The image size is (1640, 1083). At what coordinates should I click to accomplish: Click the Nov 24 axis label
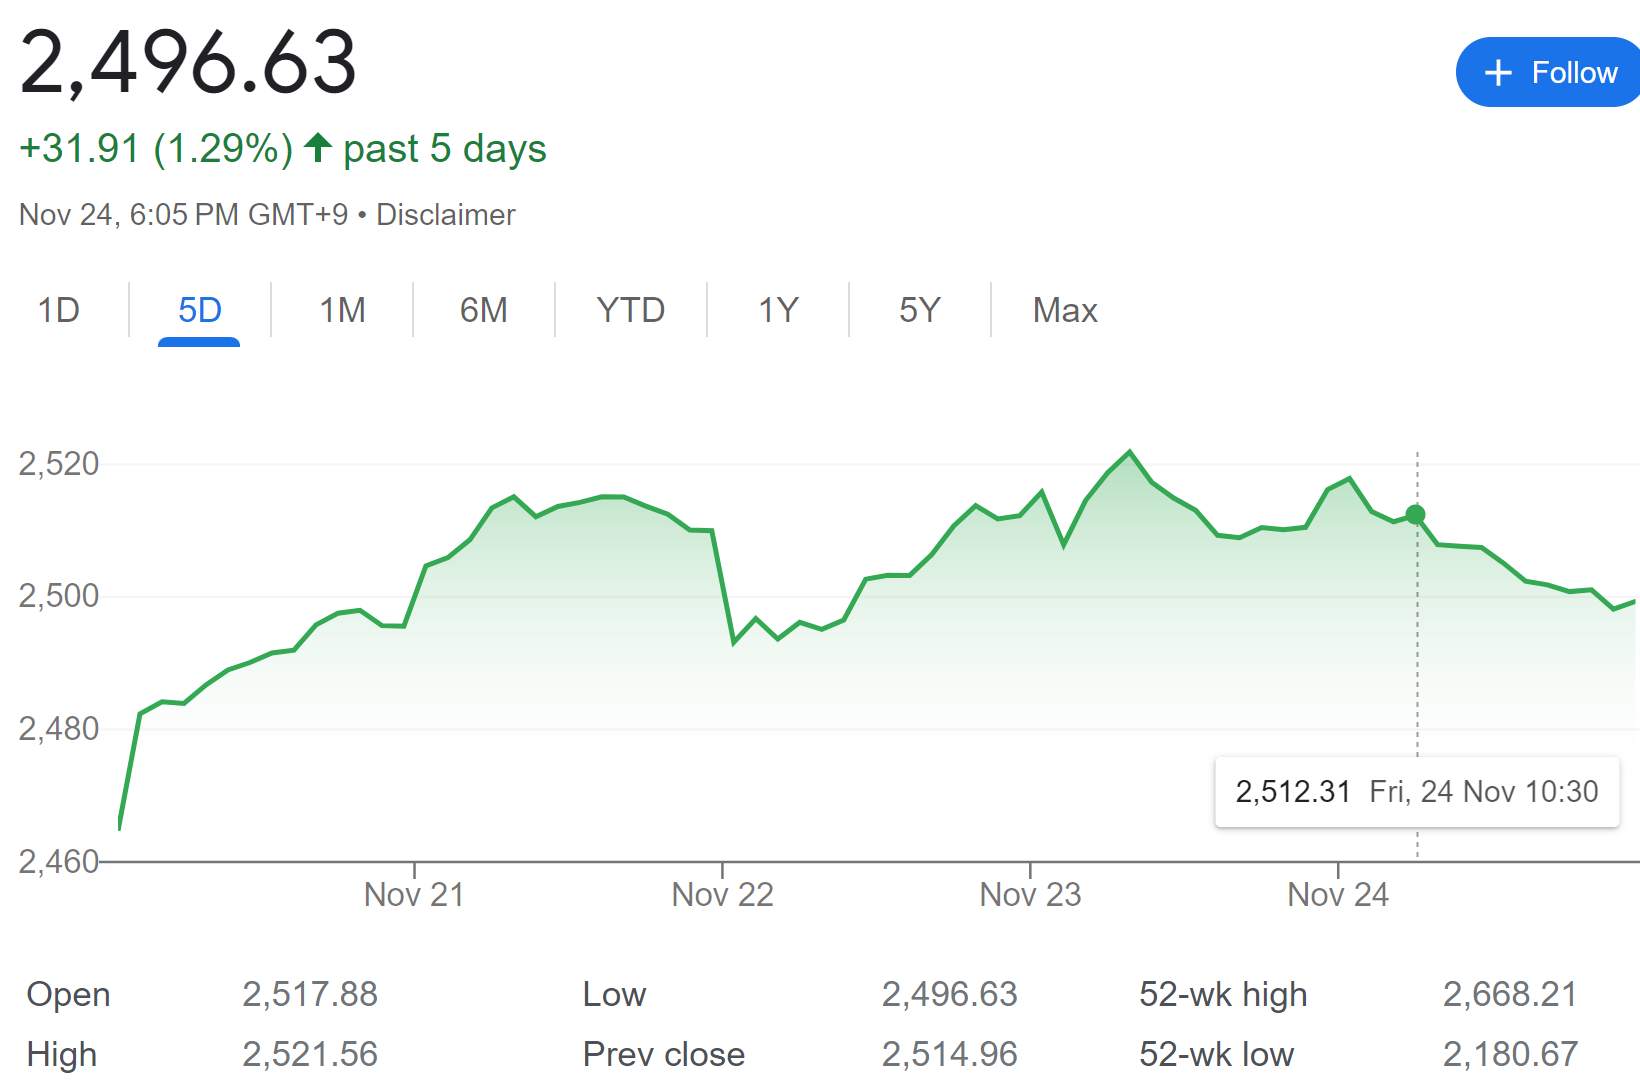click(1338, 894)
